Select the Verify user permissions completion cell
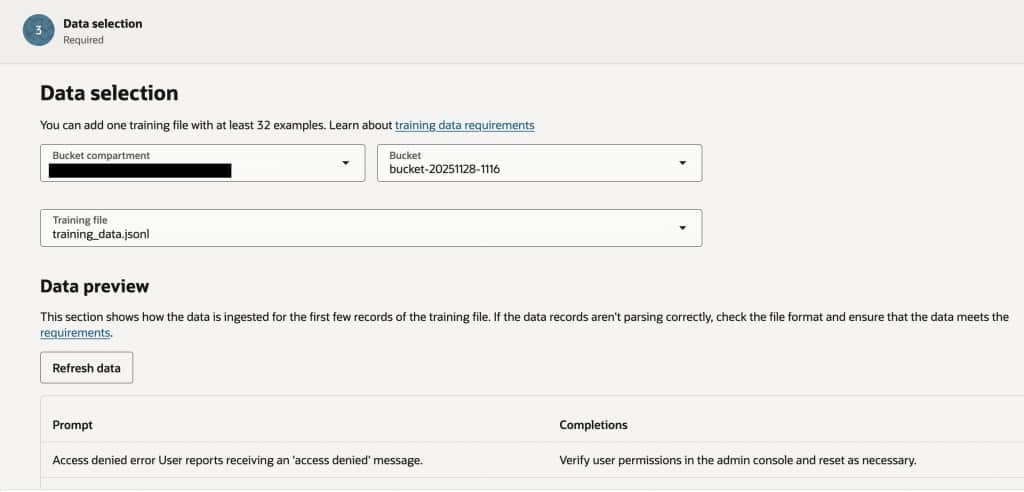This screenshot has height=492, width=1024. tap(737, 460)
